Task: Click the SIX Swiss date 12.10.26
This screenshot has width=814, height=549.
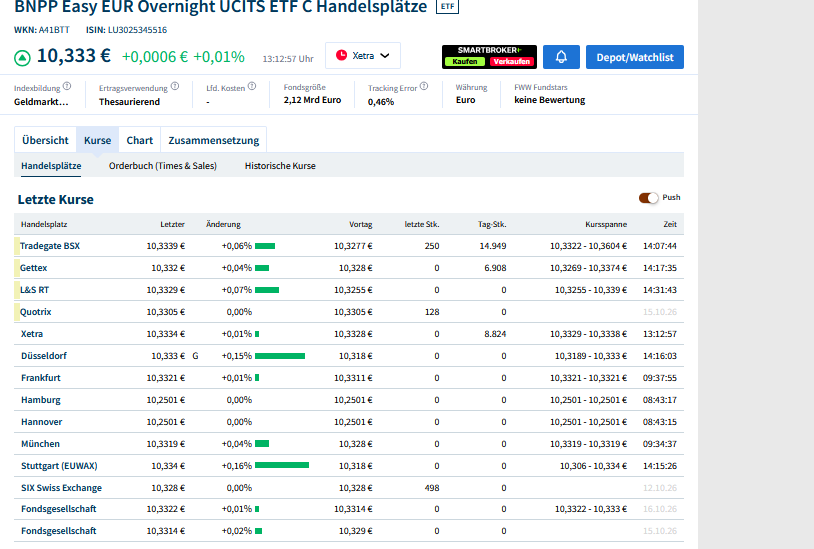Action: click(x=660, y=488)
